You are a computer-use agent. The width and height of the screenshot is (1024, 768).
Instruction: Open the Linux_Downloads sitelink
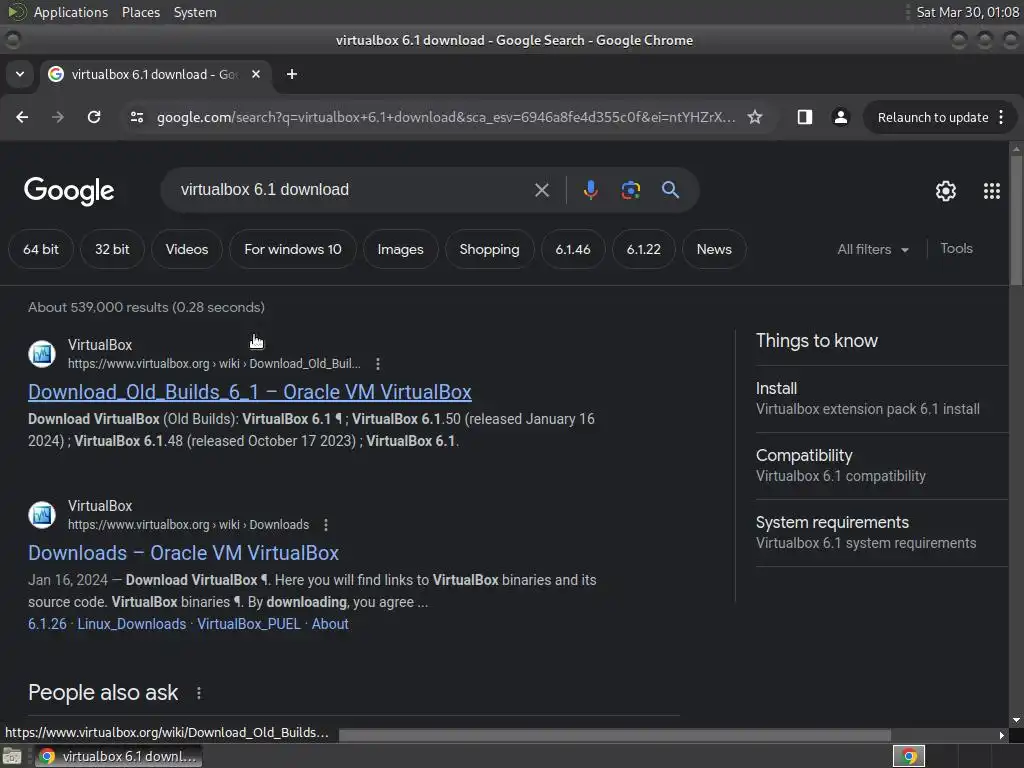(x=132, y=624)
